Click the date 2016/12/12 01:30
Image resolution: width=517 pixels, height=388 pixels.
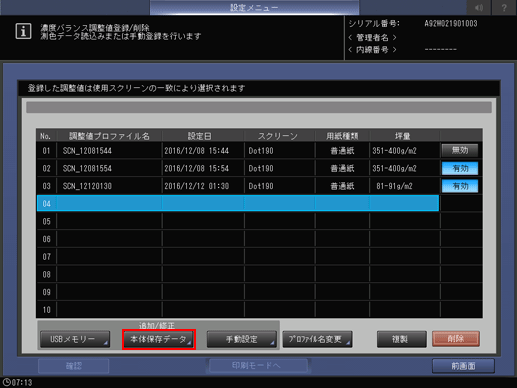(x=196, y=186)
